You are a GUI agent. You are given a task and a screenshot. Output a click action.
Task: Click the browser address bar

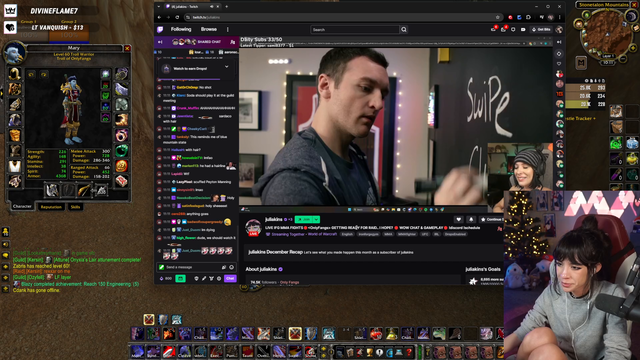pos(343,17)
